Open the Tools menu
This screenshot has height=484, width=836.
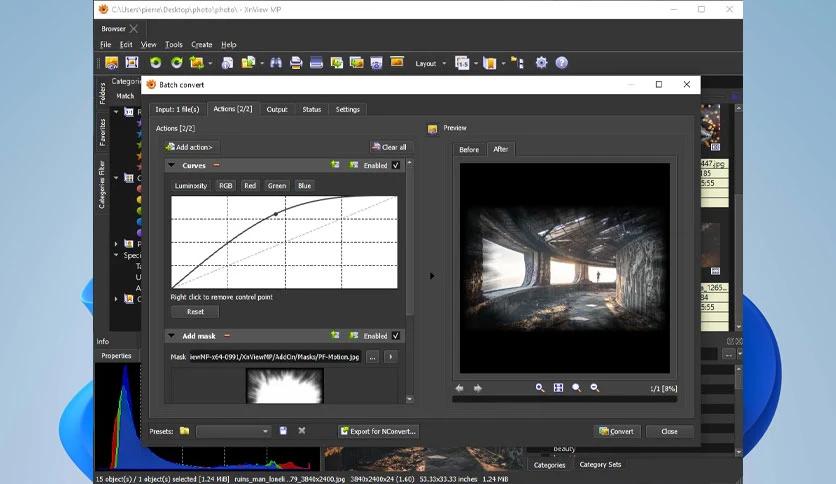pos(174,45)
